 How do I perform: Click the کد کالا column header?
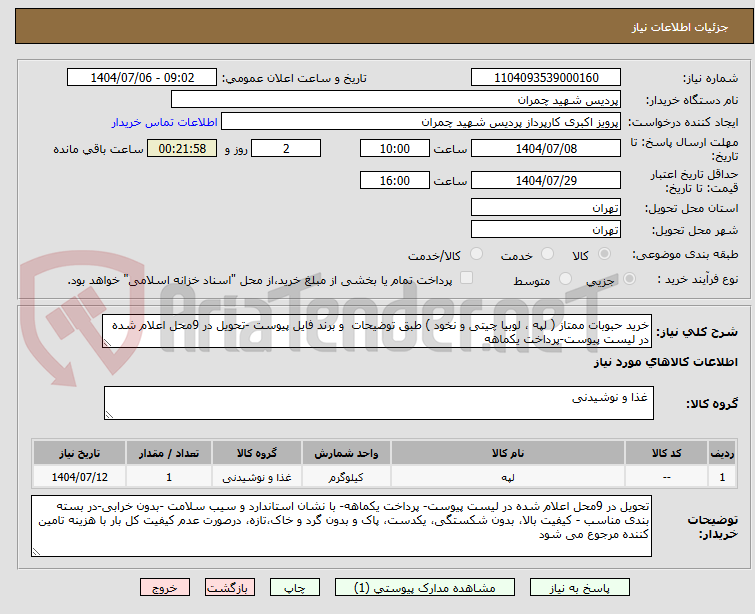666,453
